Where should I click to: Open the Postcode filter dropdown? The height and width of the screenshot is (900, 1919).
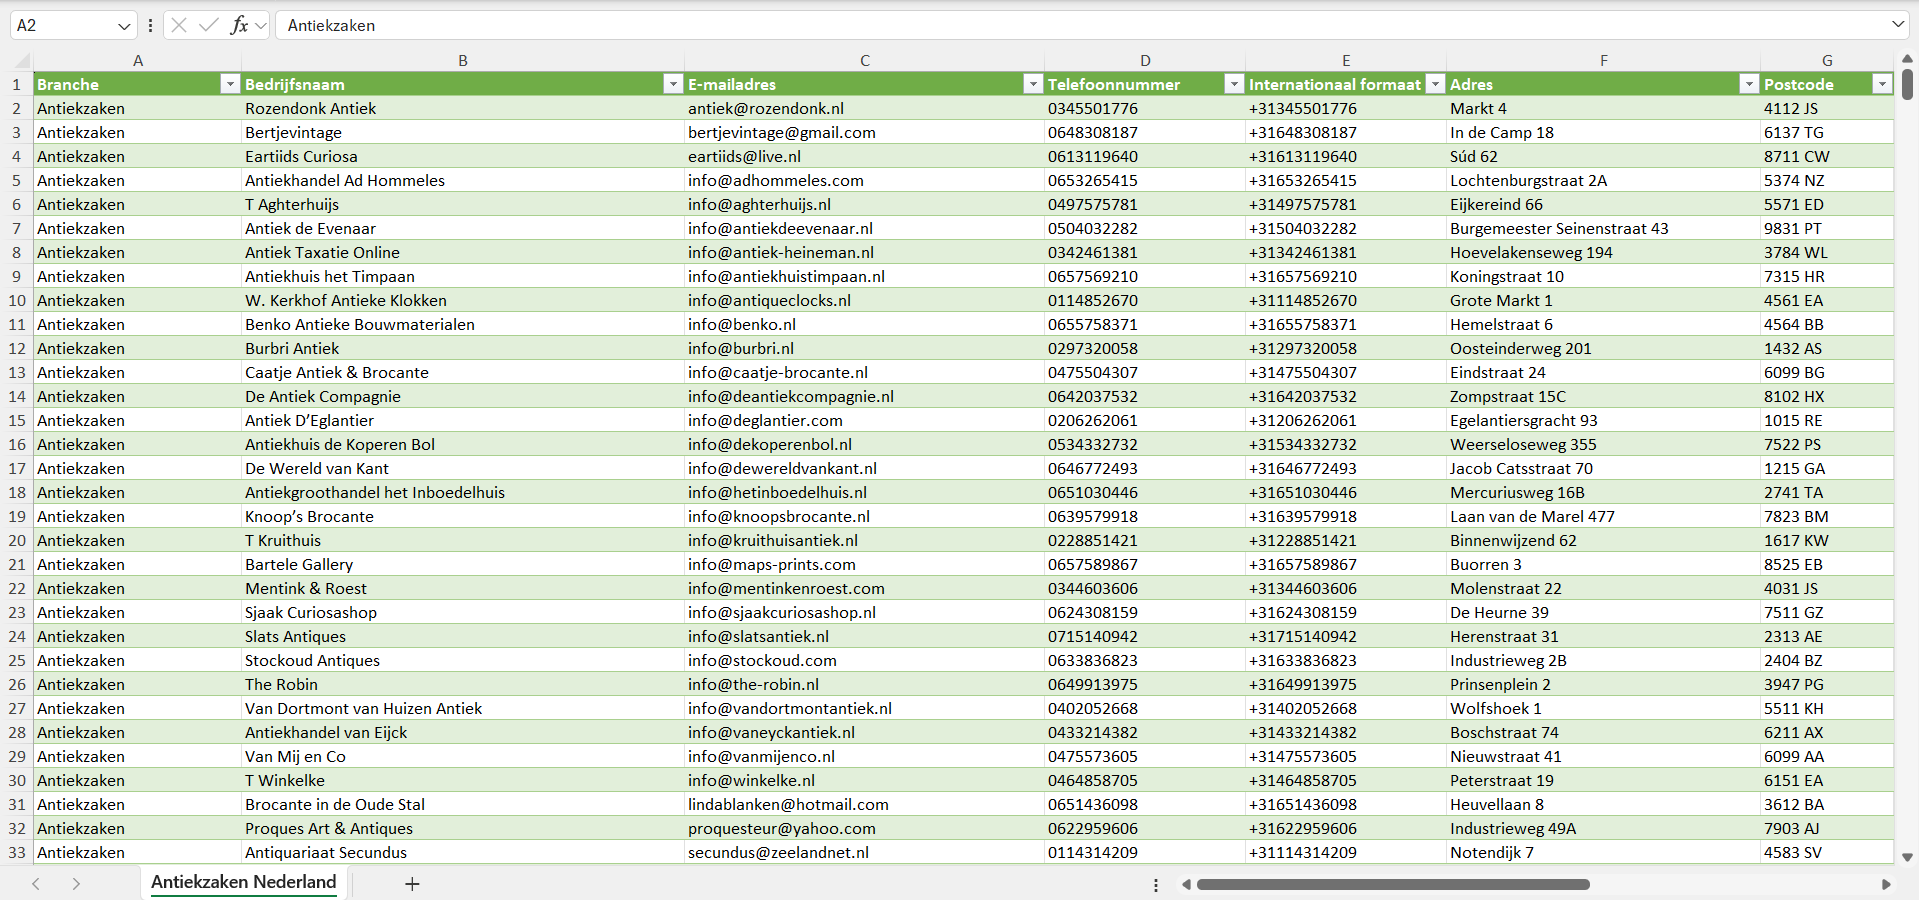coord(1882,84)
